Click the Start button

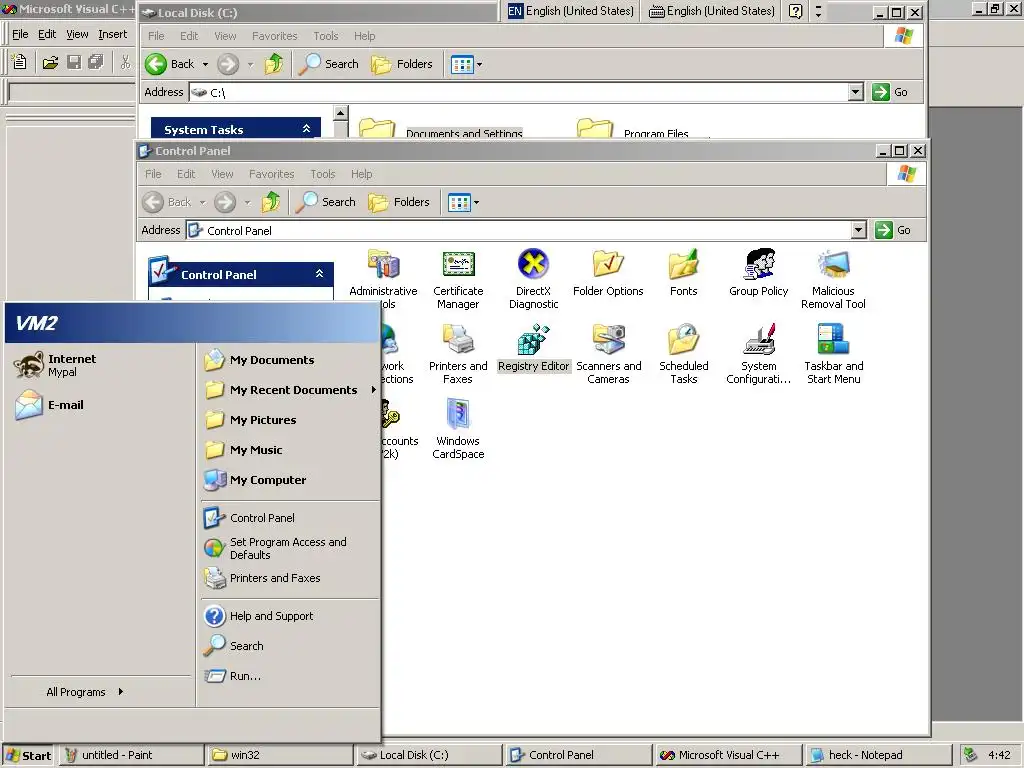(x=28, y=756)
